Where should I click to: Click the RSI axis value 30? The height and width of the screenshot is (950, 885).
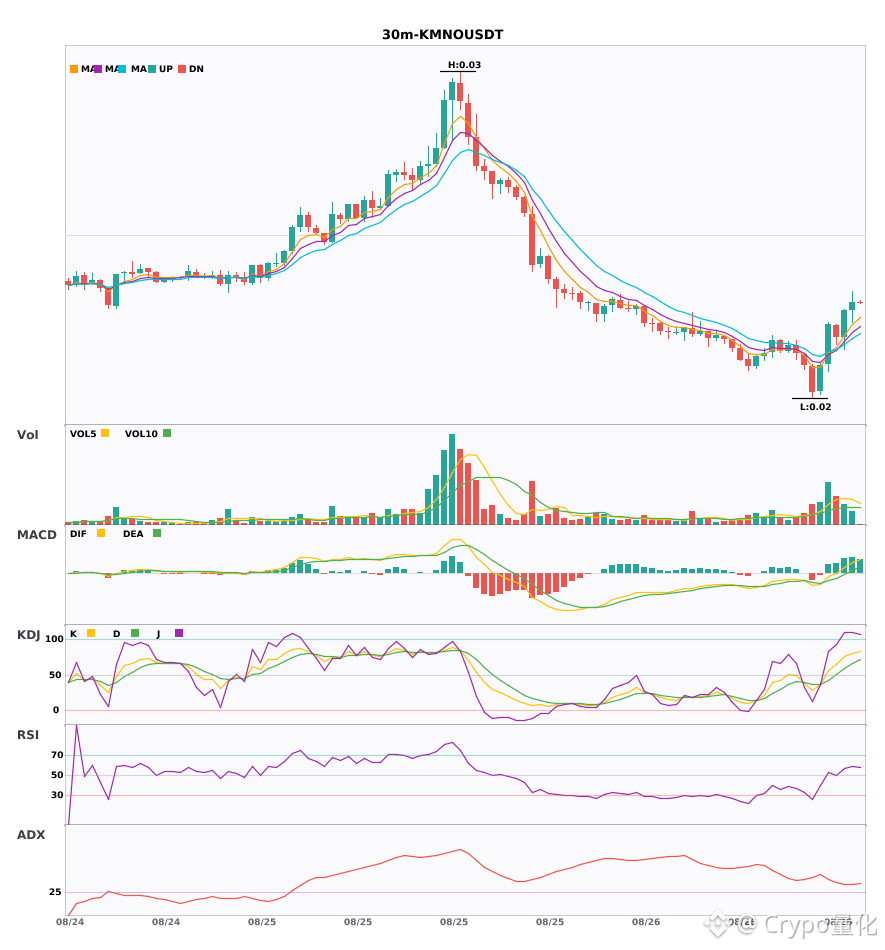[58, 795]
